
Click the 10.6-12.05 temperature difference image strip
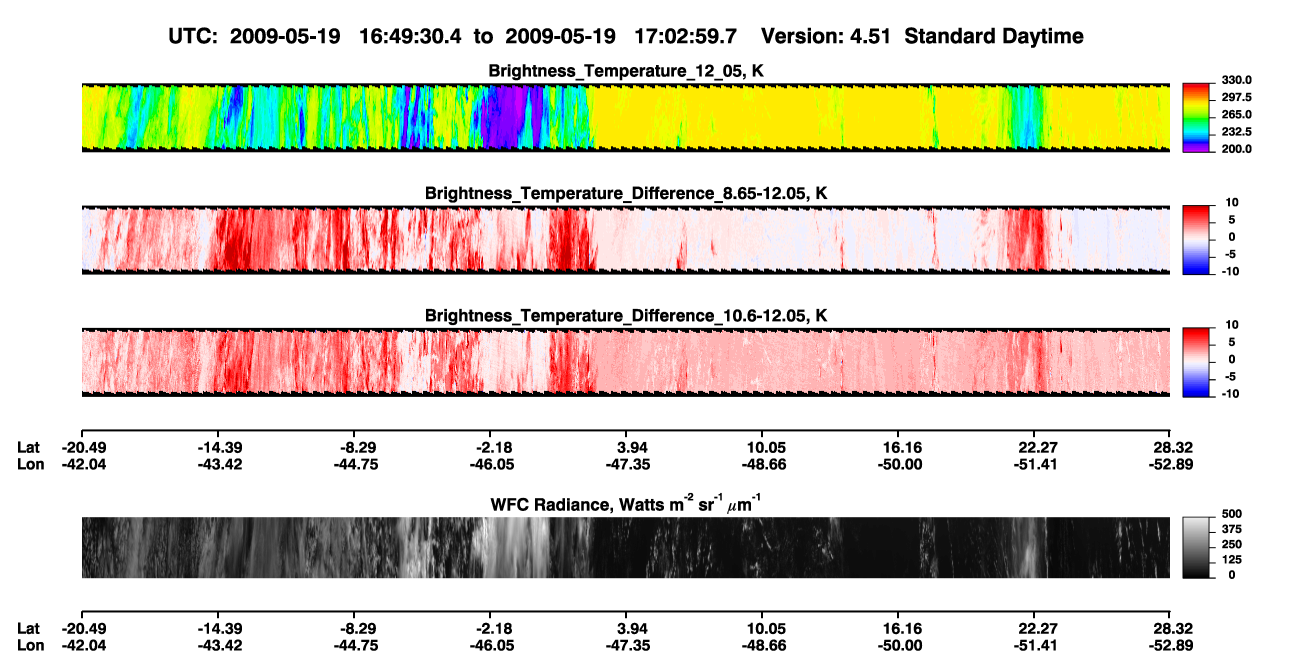[626, 362]
